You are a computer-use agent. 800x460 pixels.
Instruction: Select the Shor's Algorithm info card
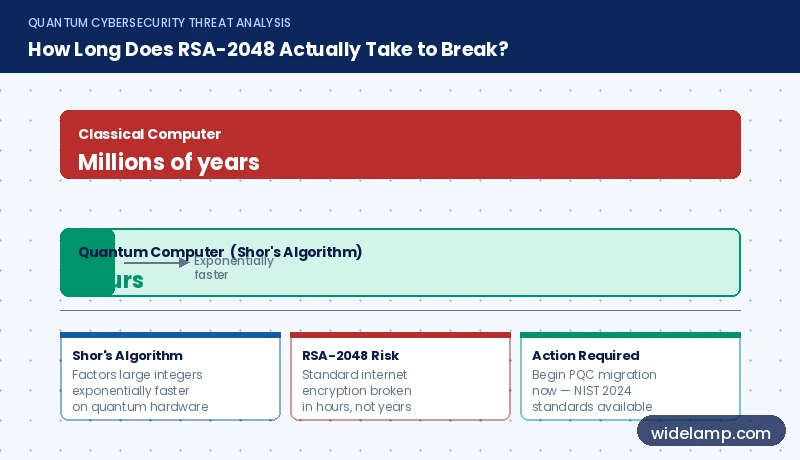point(170,376)
